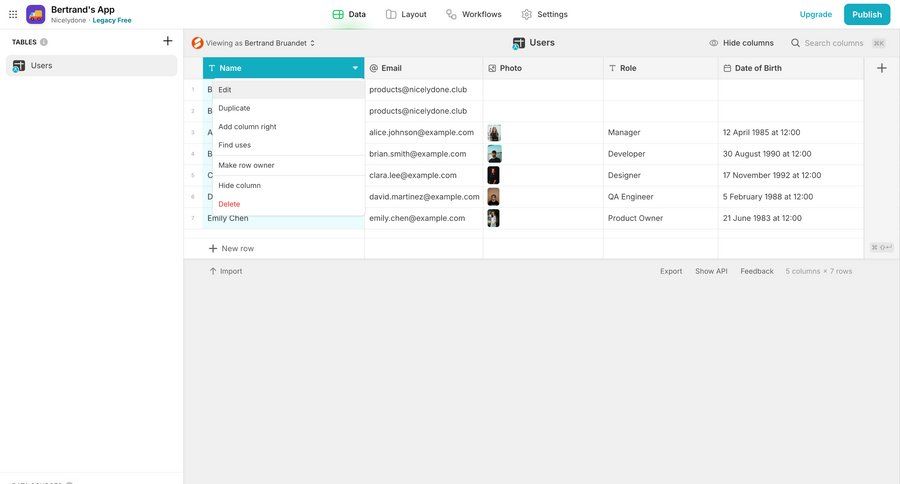Image resolution: width=900 pixels, height=484 pixels.
Task: Select the products@nicelydone.club cell in row 1
Action: click(x=424, y=90)
